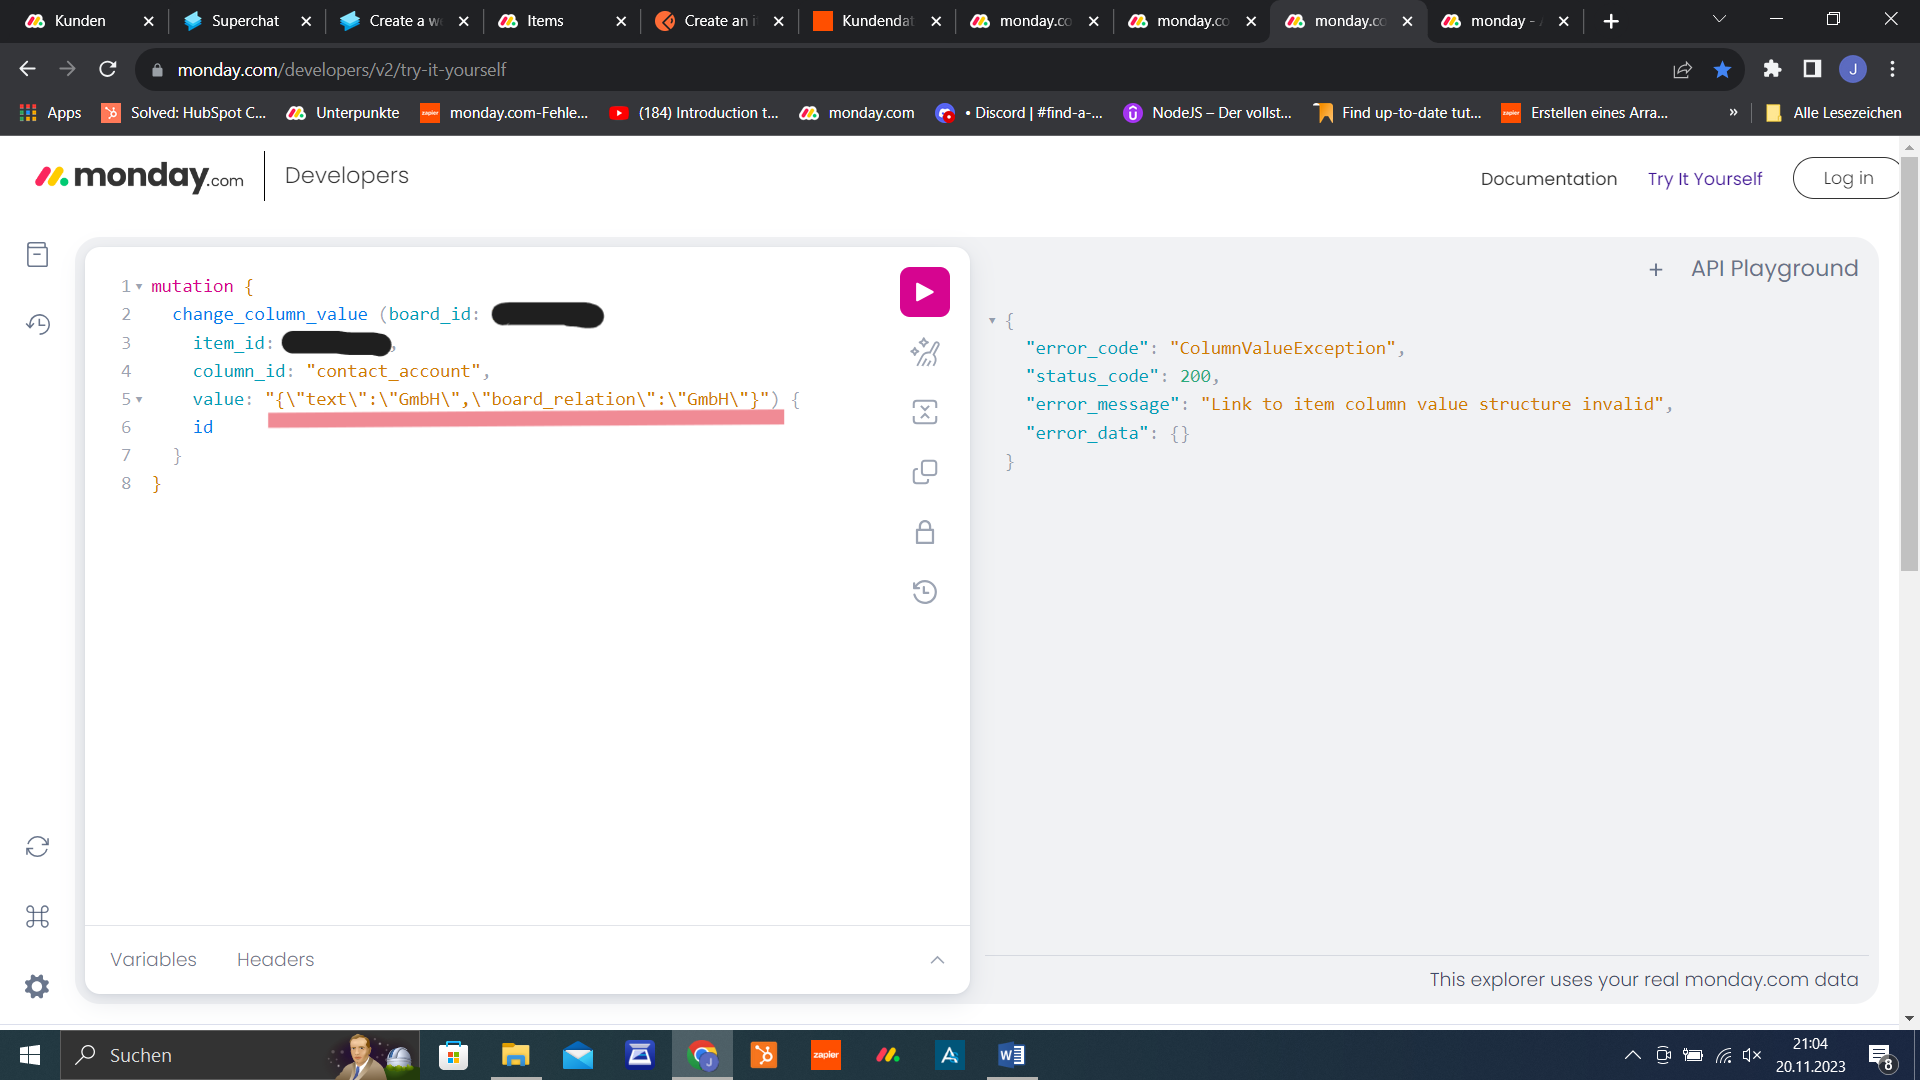Run the GraphQL mutation with play button
Viewport: 1920px width, 1080px height.
point(924,292)
